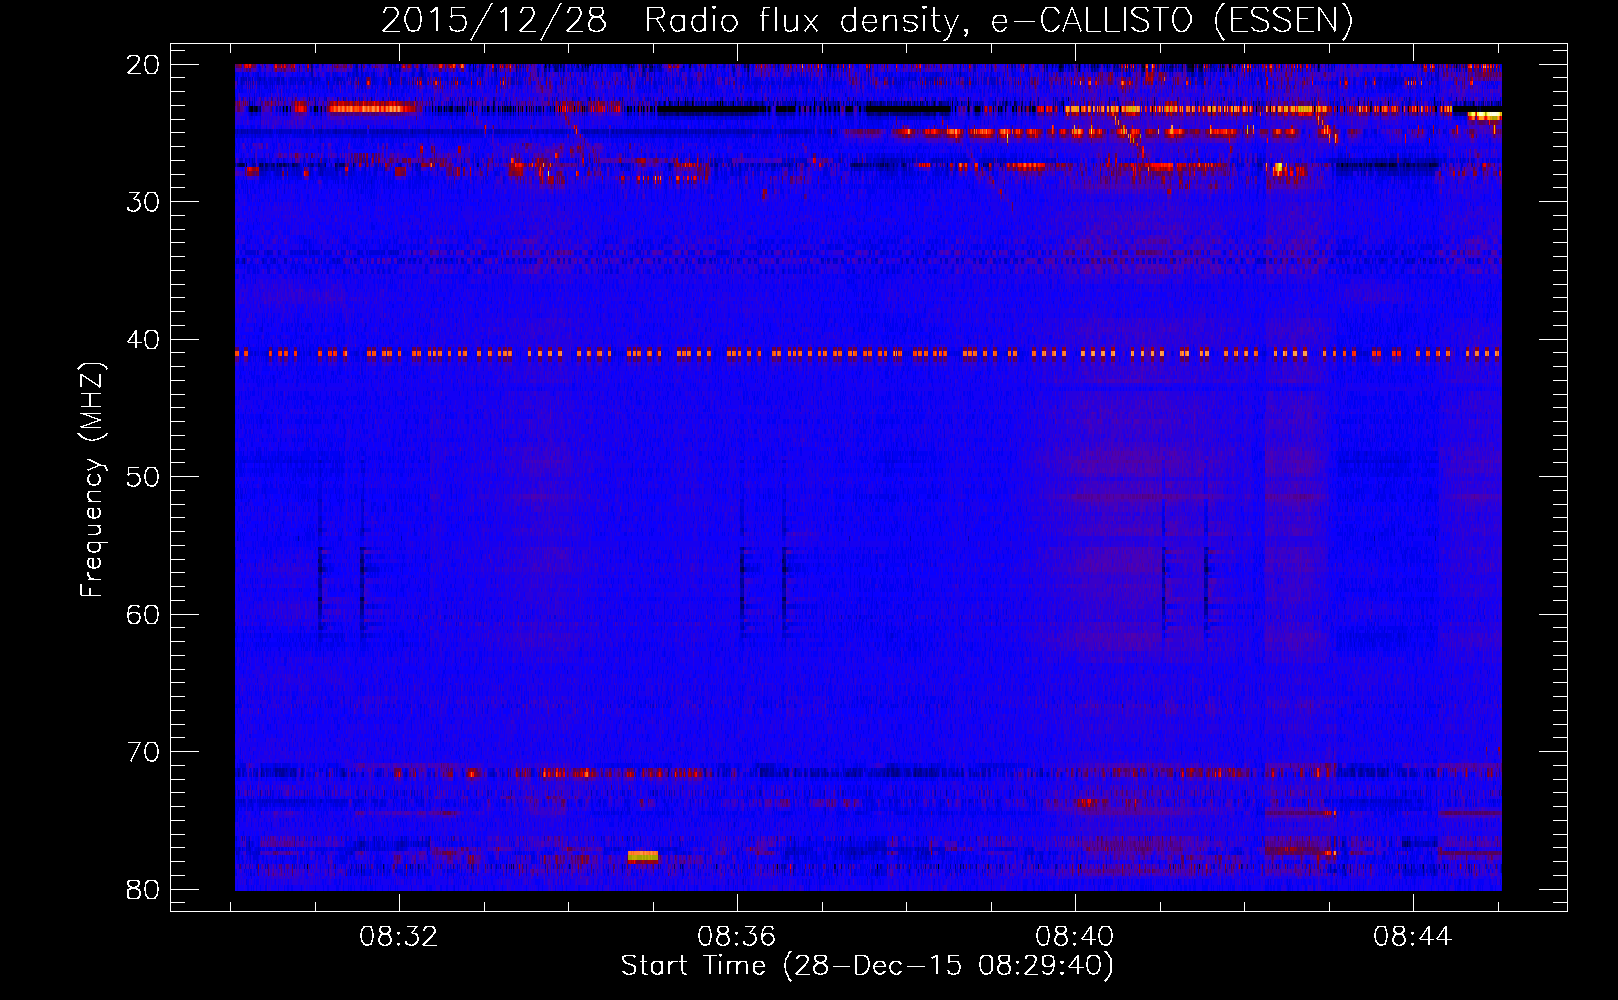
Task: Click the 20 MHz frequency tick label
Action: [144, 65]
